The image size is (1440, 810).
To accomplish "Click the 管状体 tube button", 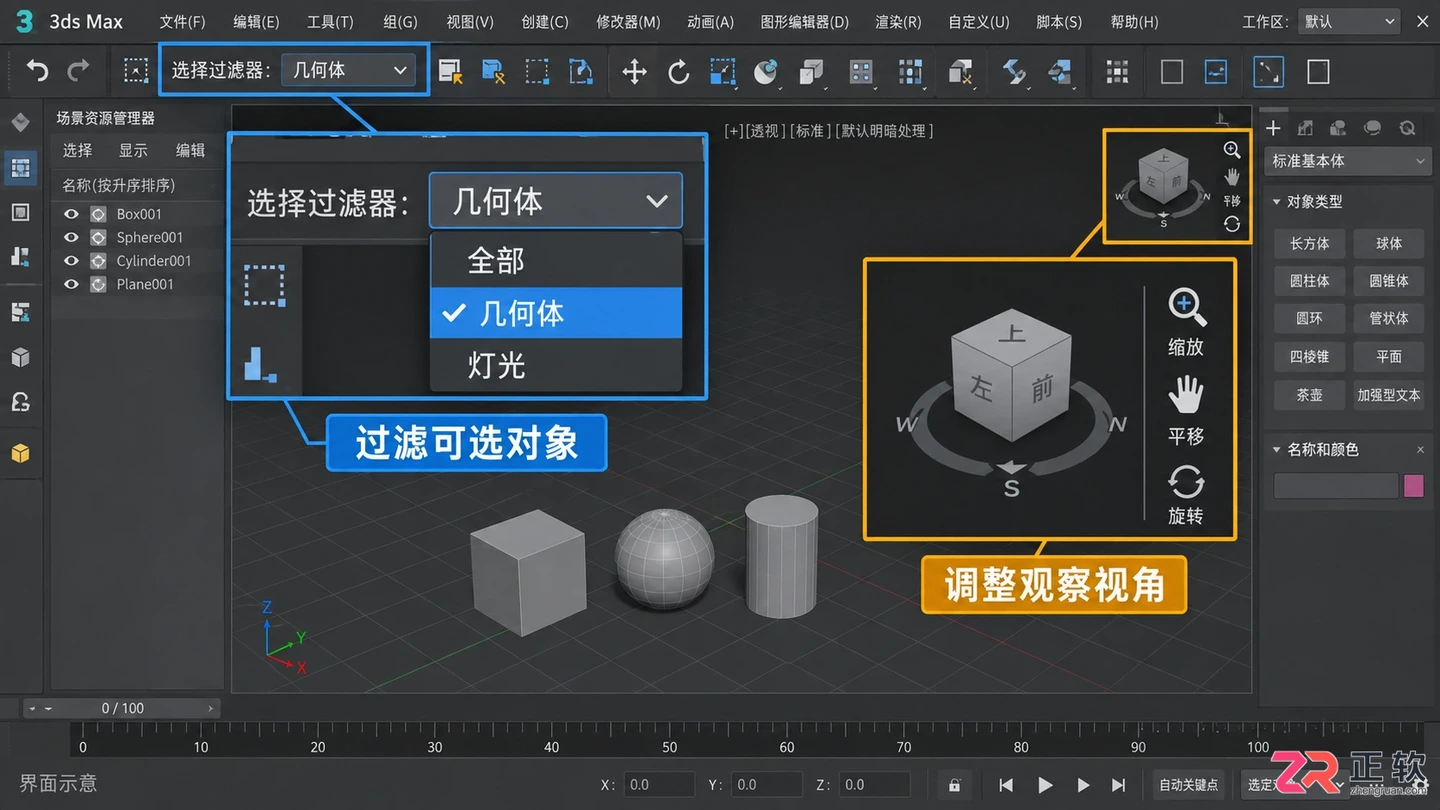I will pyautogui.click(x=1388, y=318).
